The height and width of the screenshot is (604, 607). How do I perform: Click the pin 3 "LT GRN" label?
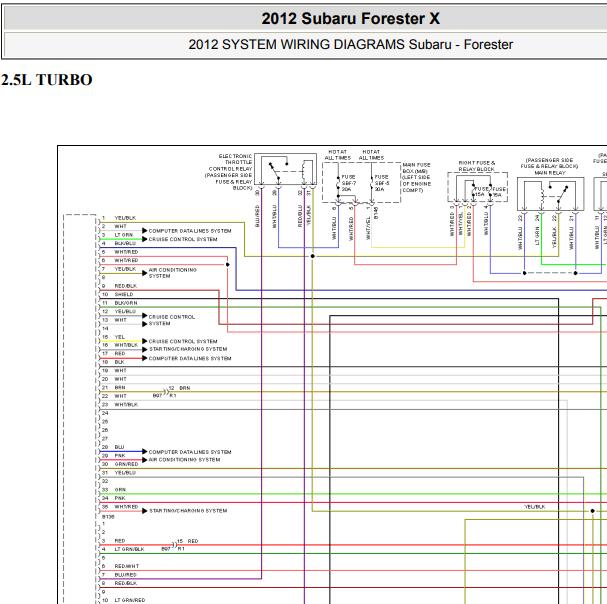pos(123,235)
